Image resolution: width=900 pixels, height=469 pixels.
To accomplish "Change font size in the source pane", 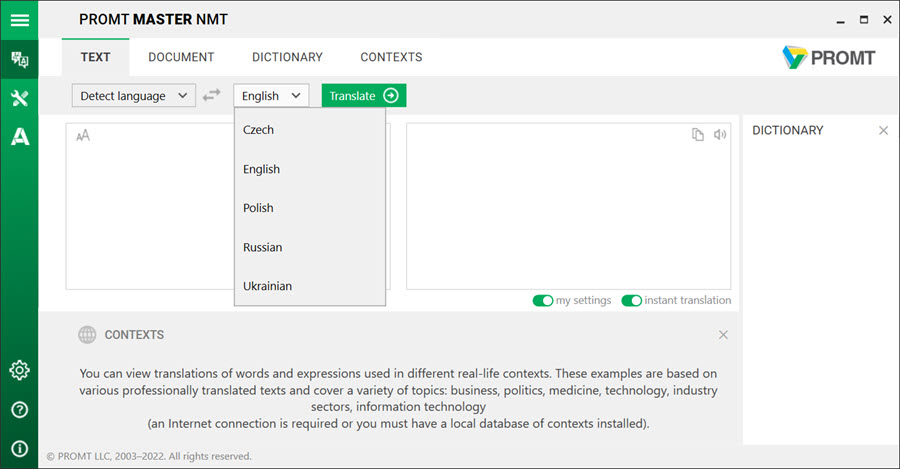I will click(83, 135).
